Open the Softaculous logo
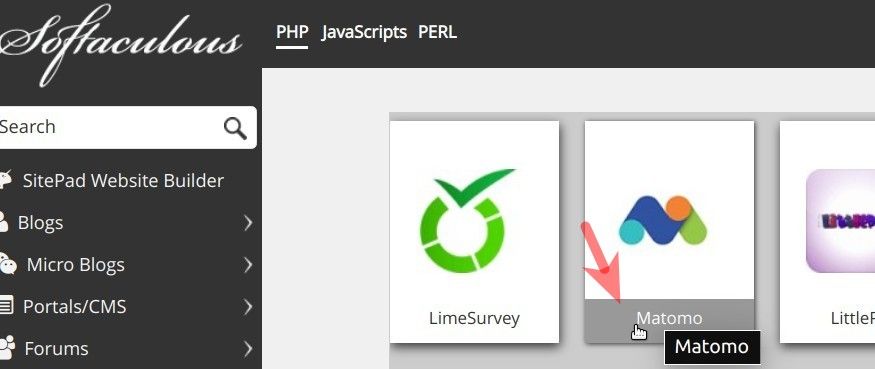This screenshot has height=369, width=875. coord(121,45)
